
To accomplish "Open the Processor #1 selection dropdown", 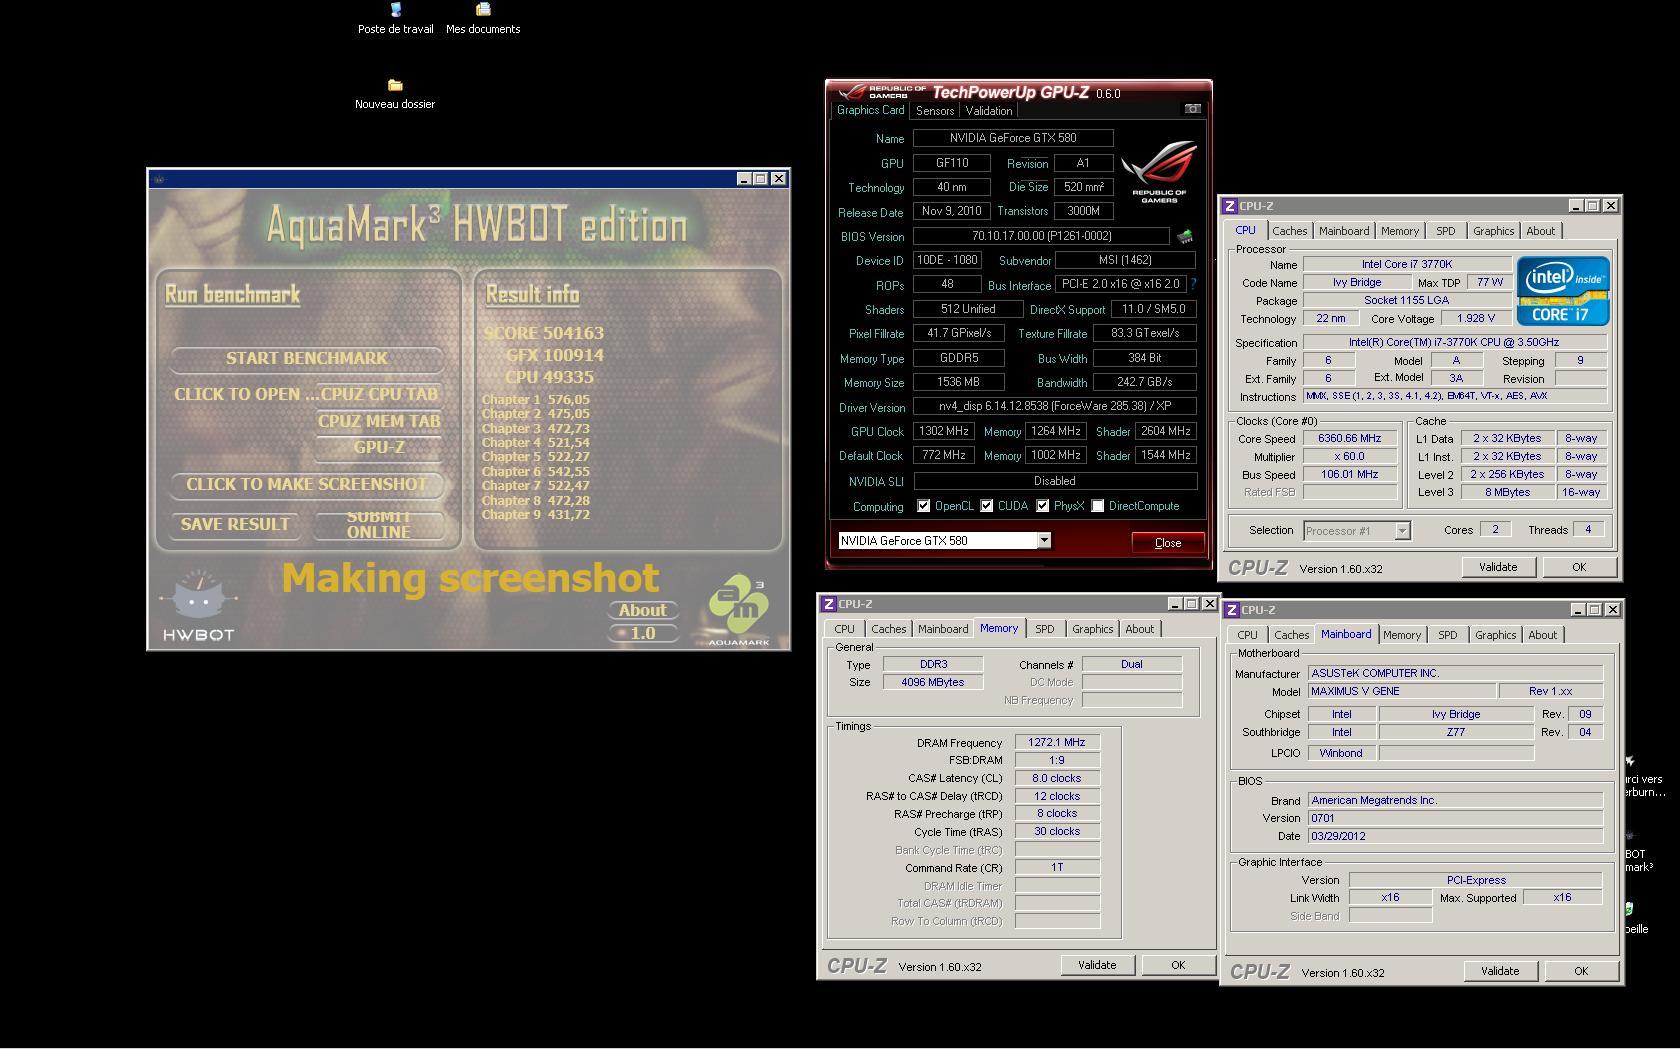I will tap(1402, 531).
